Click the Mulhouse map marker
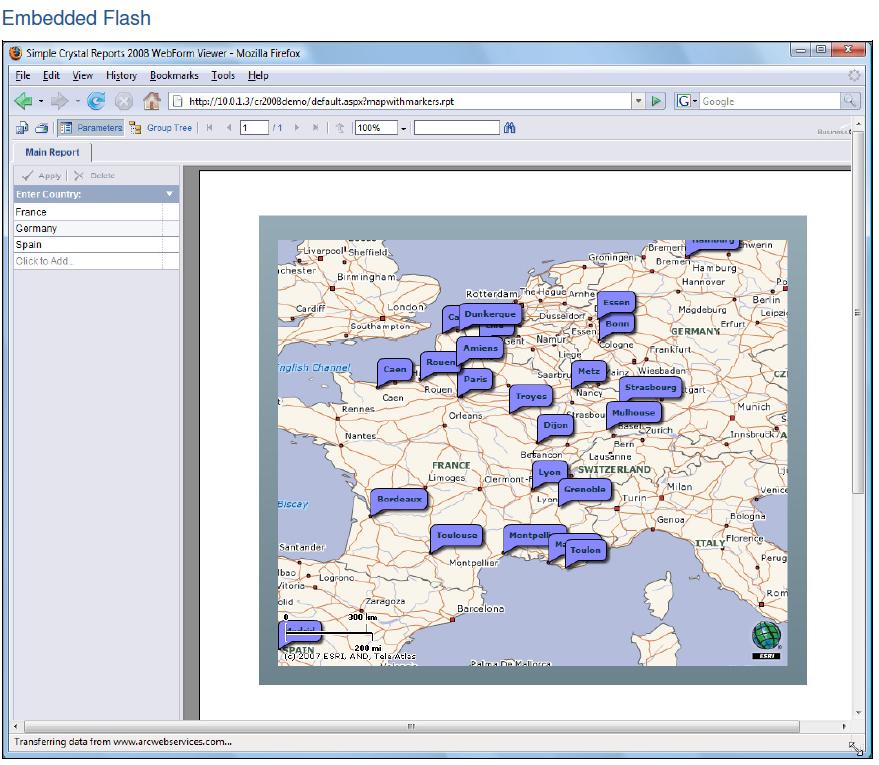Screen dimensions: 879x765 click(633, 412)
